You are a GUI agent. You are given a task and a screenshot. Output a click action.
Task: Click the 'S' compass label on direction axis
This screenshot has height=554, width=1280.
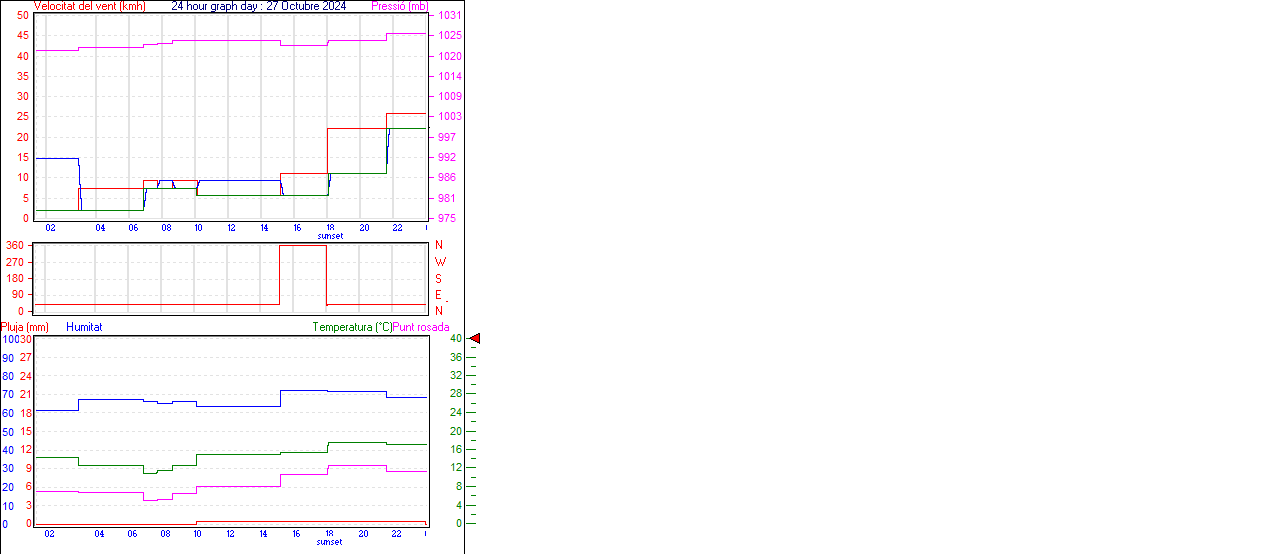click(x=438, y=278)
